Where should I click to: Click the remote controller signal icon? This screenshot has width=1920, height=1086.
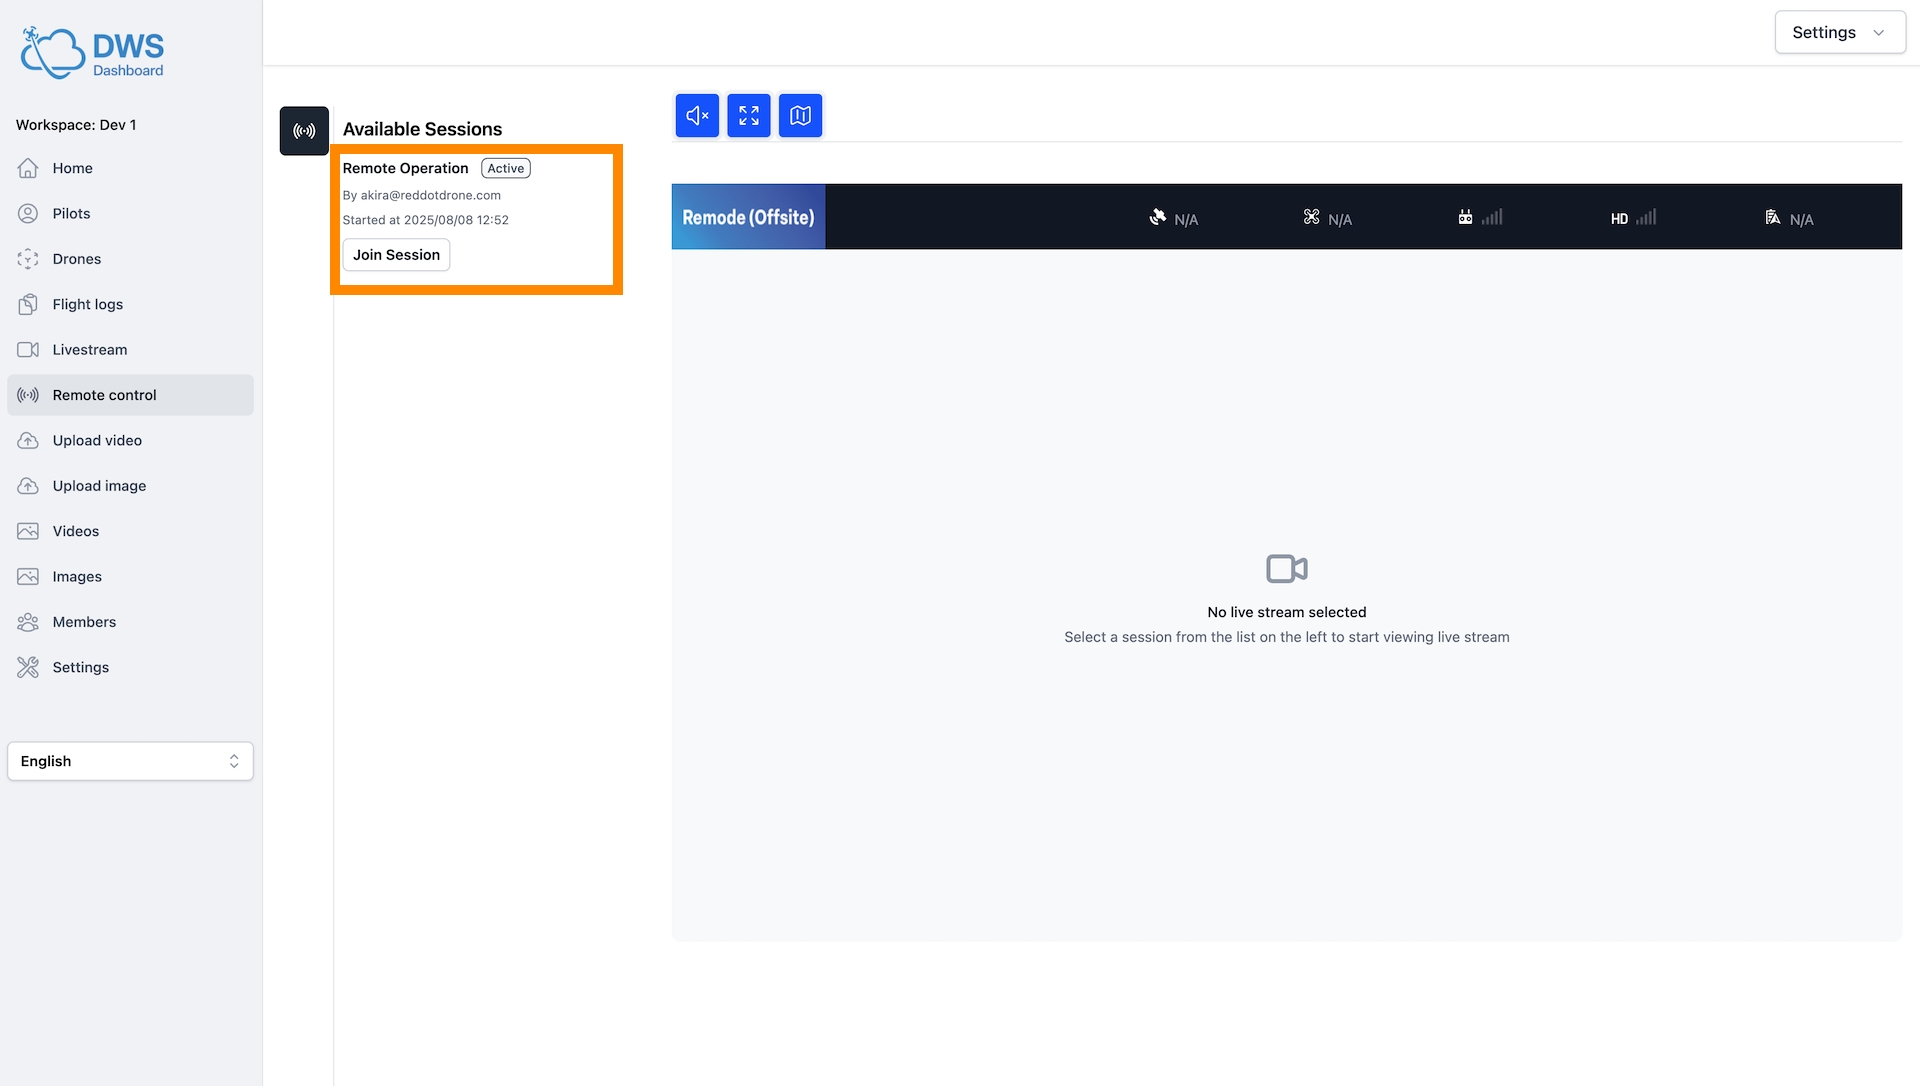[1466, 217]
